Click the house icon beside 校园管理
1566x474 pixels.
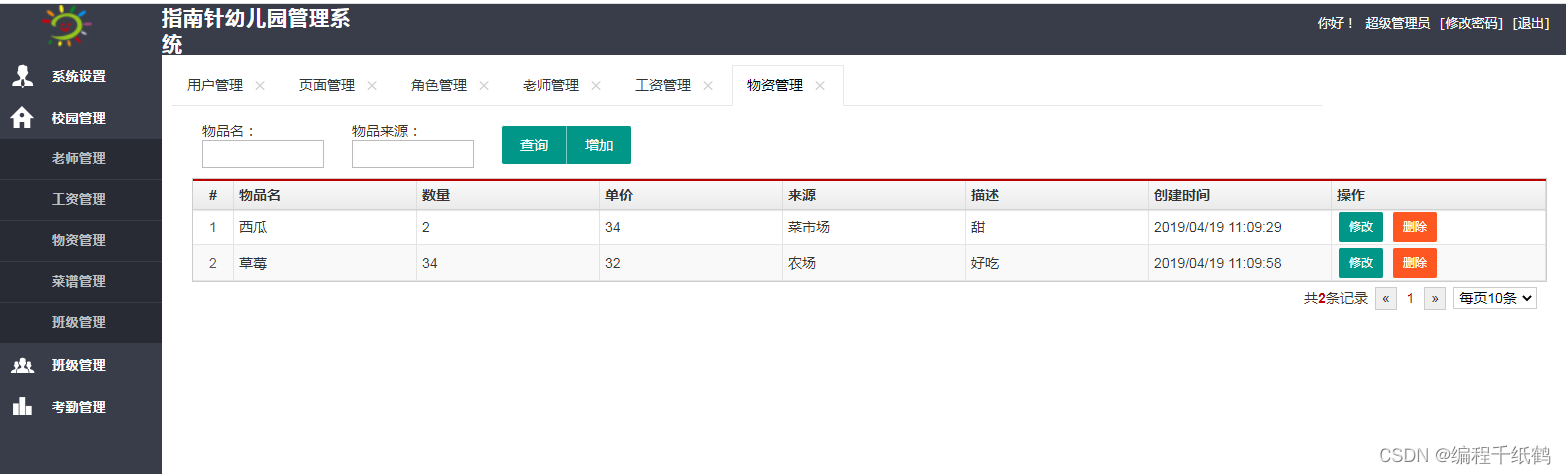point(22,118)
